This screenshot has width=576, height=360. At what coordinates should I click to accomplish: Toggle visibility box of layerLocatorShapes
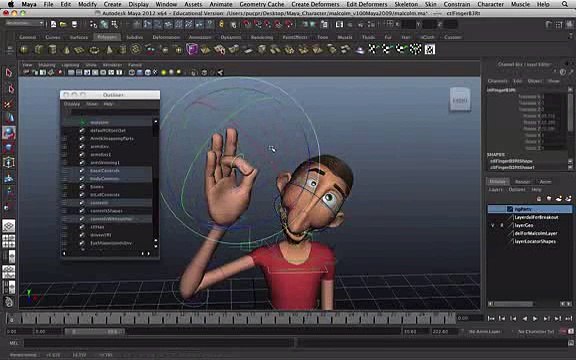pos(493,241)
